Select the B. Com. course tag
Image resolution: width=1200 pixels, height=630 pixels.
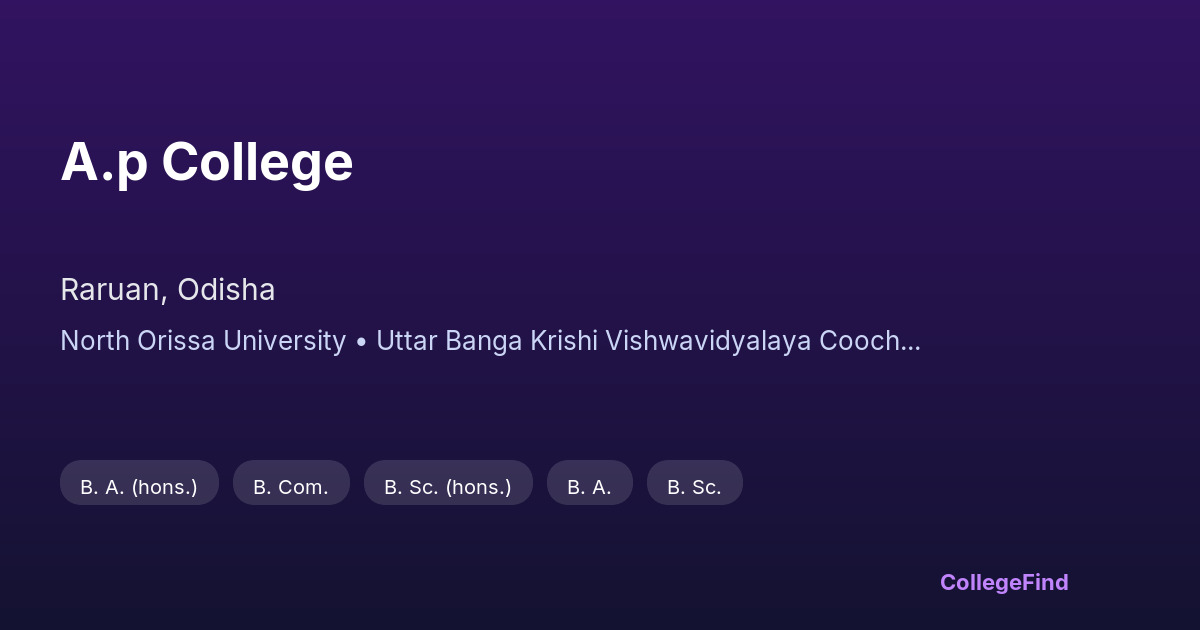(291, 487)
